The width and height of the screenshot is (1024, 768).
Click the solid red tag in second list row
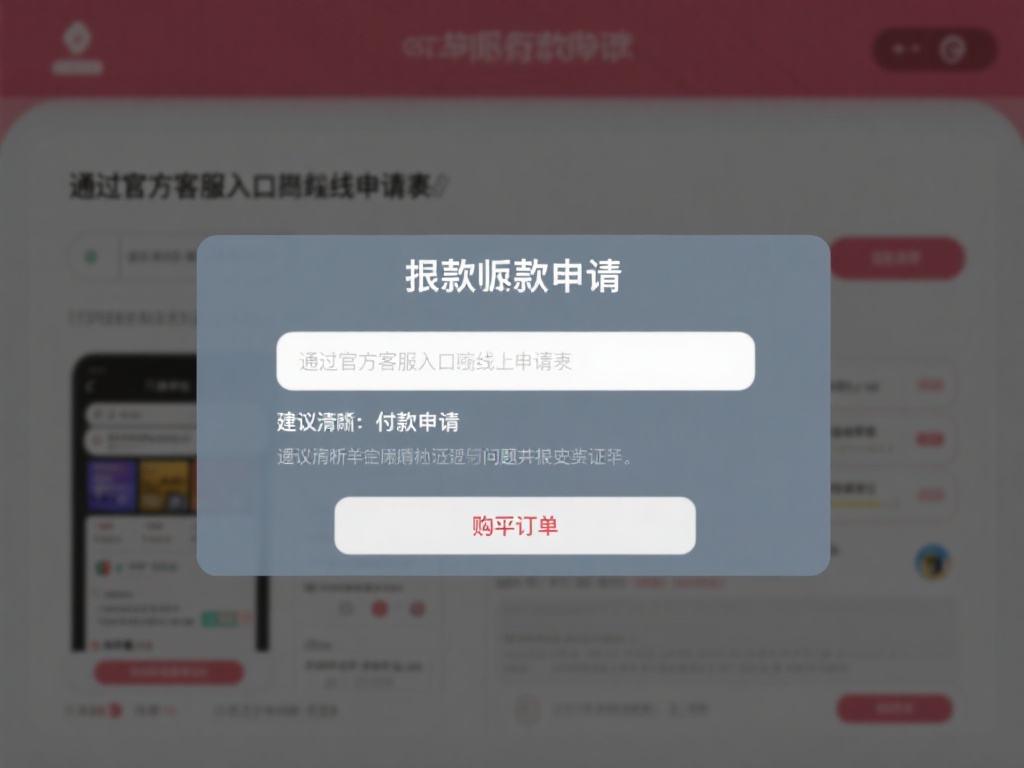(x=929, y=440)
